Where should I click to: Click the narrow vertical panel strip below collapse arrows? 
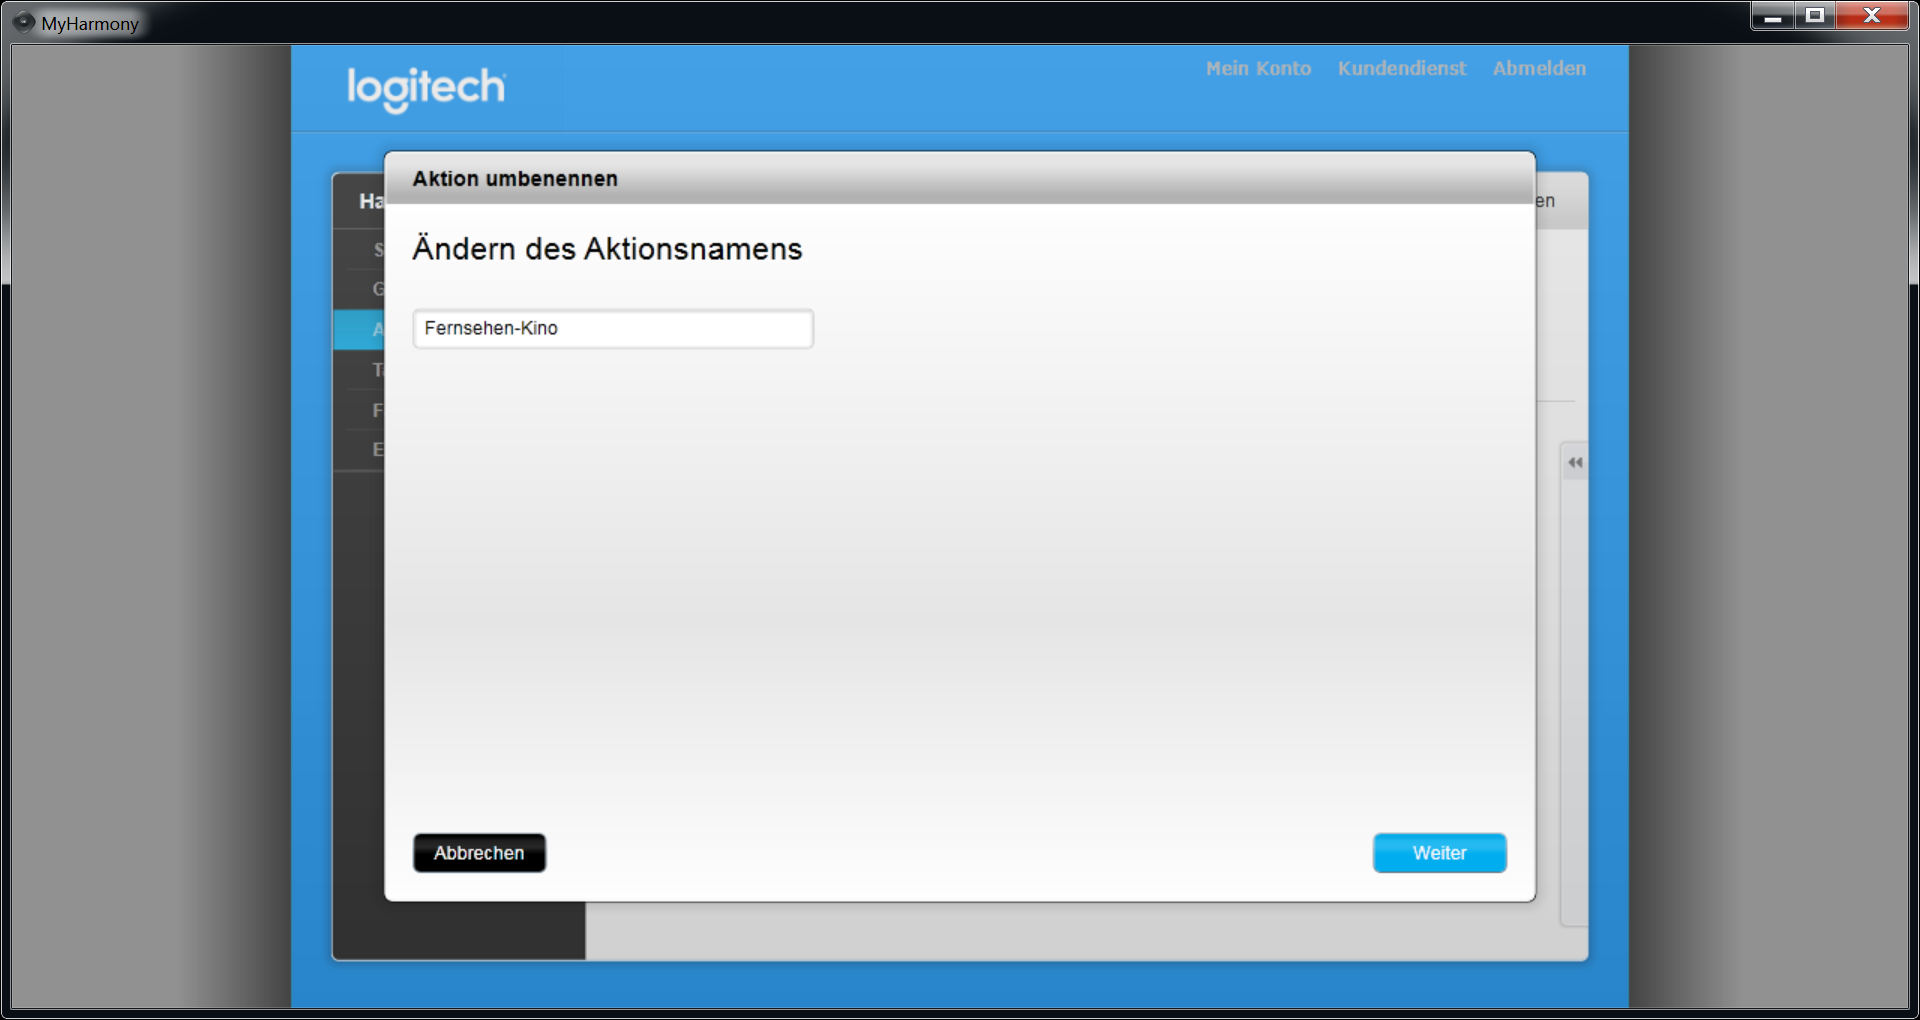tap(1574, 700)
